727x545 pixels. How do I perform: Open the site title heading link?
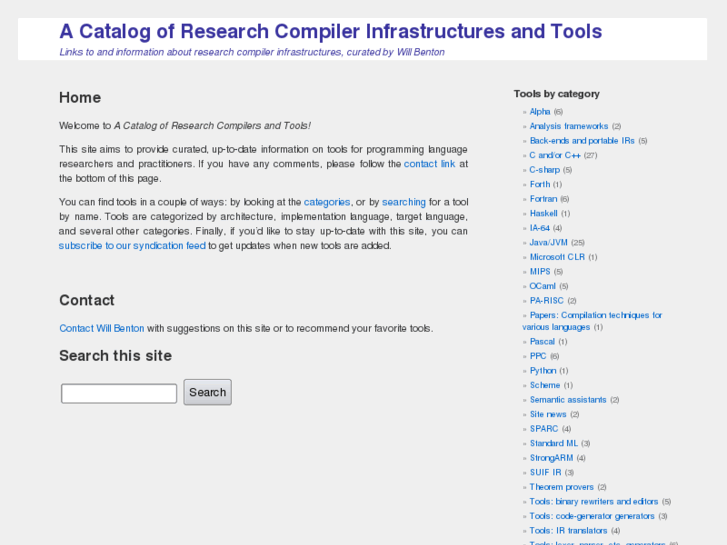coord(330,31)
